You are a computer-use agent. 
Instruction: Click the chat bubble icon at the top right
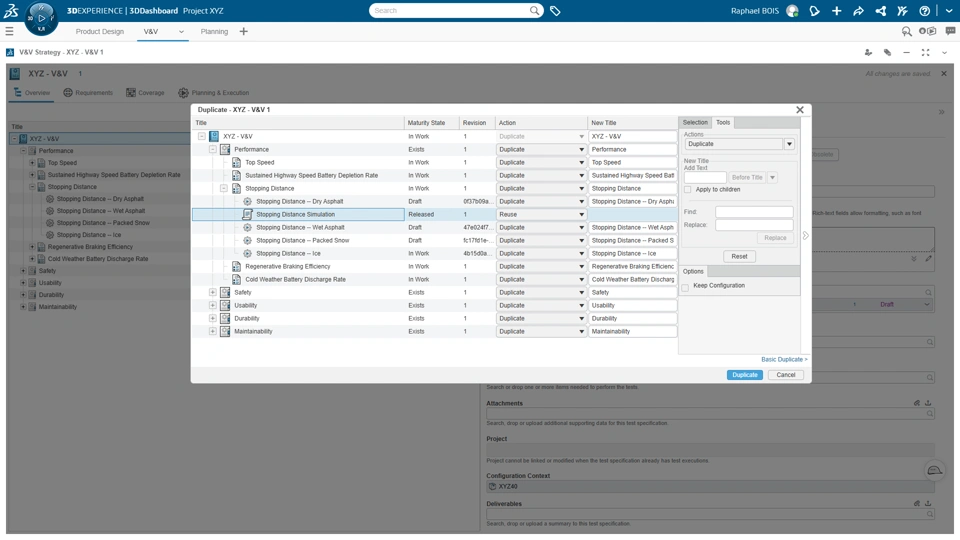[x=950, y=31]
